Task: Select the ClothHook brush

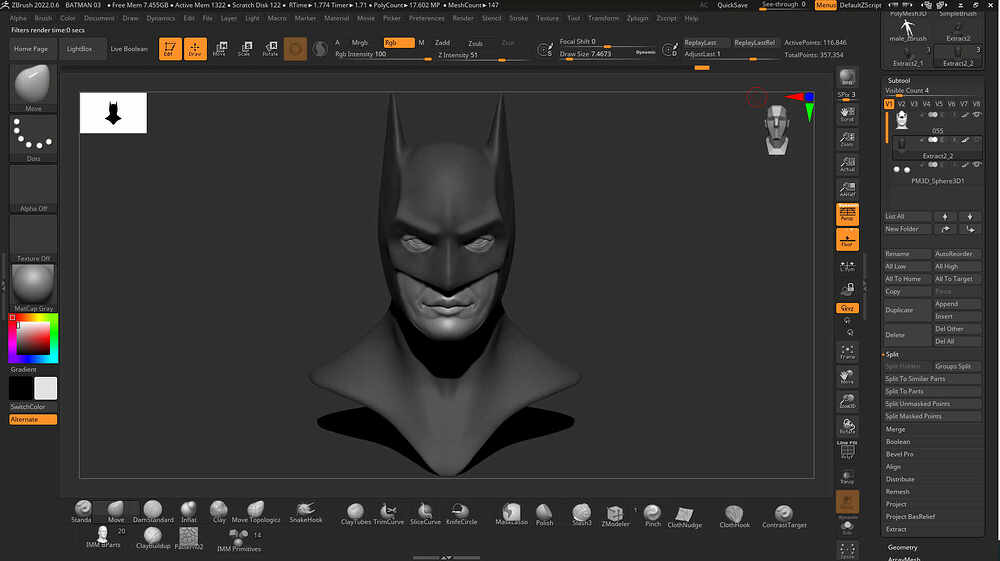Action: [735, 516]
